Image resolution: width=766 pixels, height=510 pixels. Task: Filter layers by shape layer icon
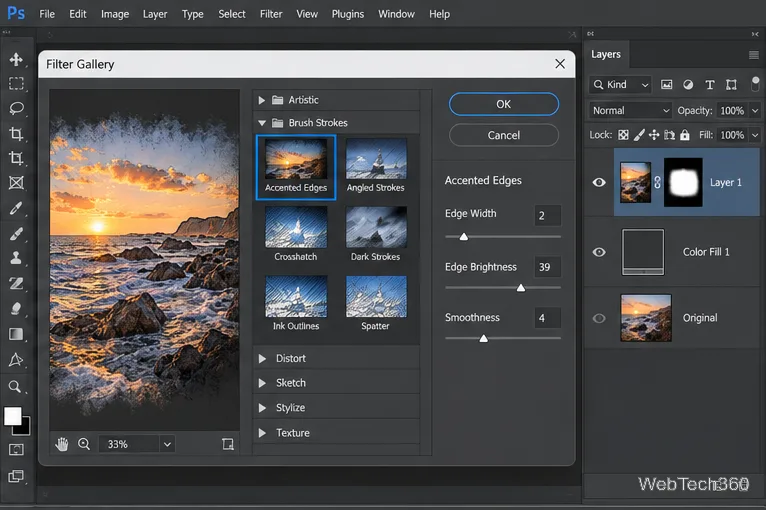click(731, 85)
